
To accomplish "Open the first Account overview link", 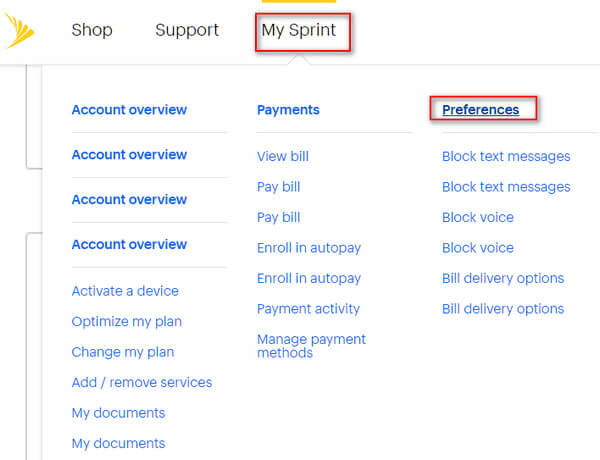I will pyautogui.click(x=129, y=110).
